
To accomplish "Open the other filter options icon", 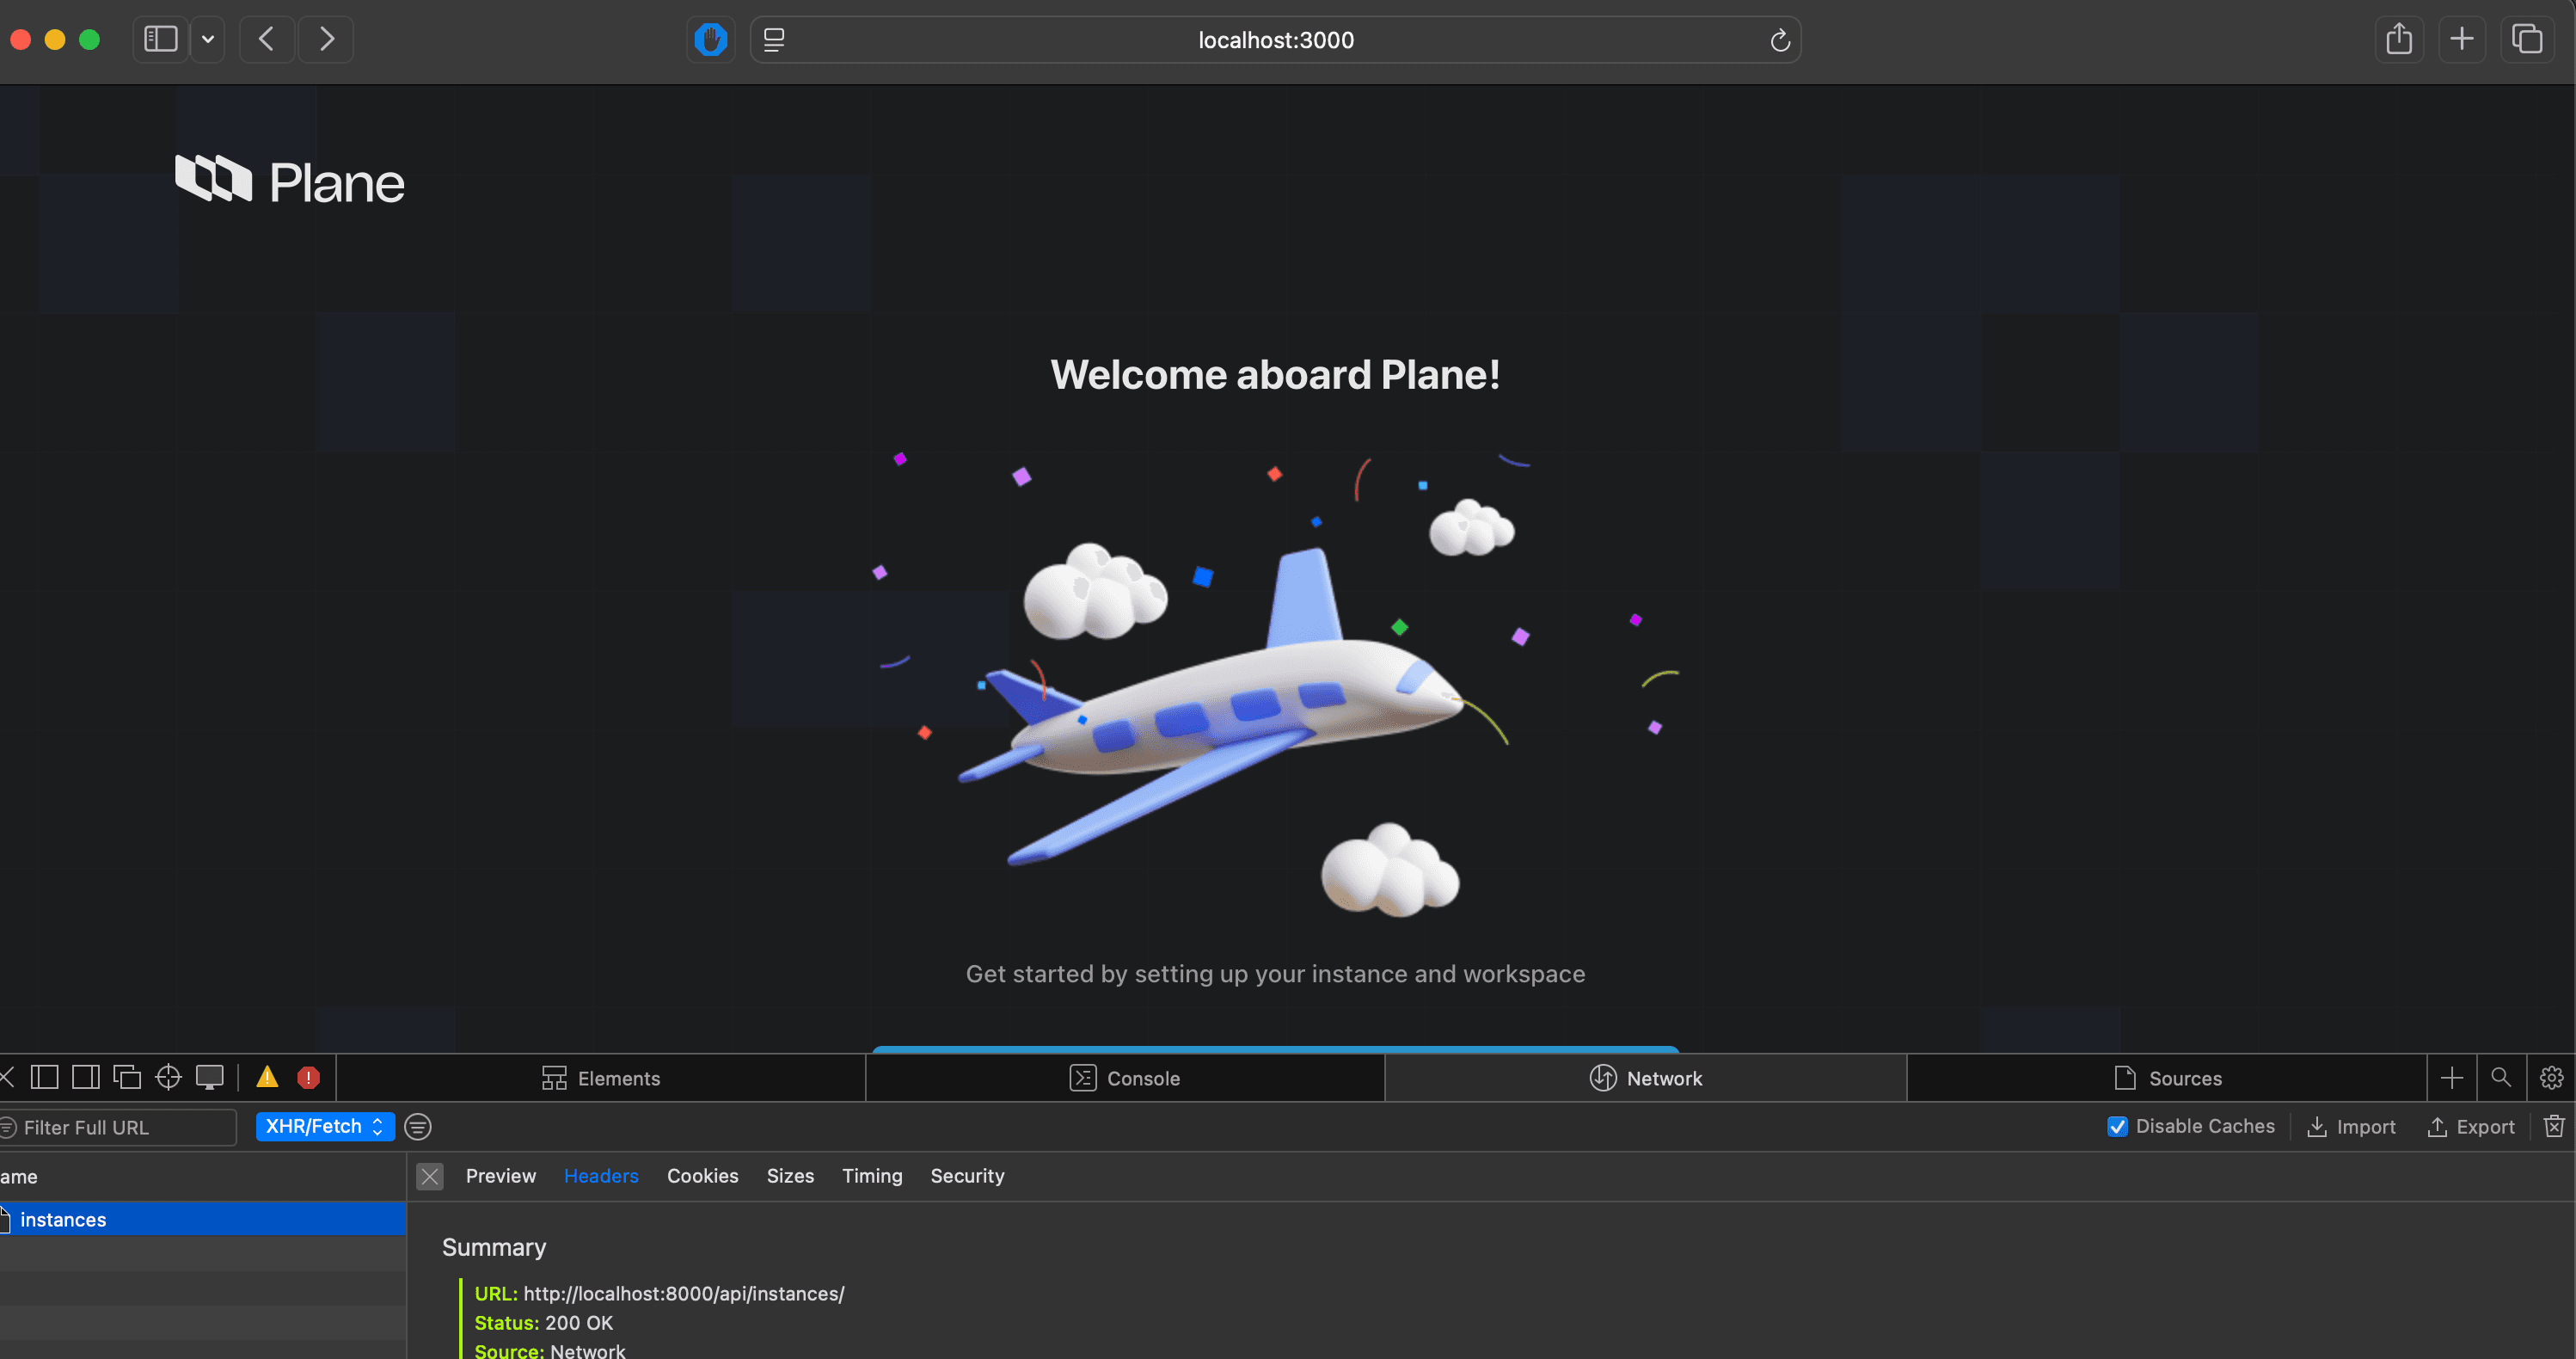I will [418, 1127].
